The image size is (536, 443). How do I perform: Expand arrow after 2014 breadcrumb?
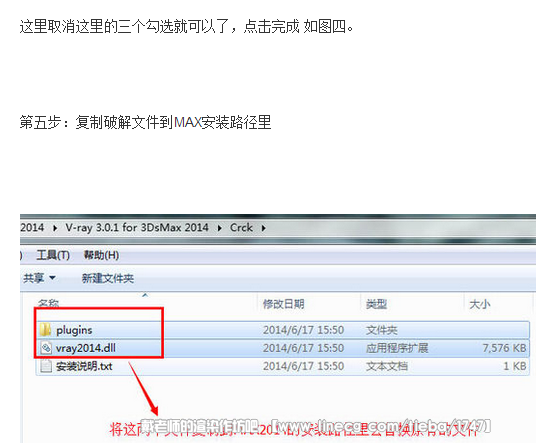coord(55,228)
